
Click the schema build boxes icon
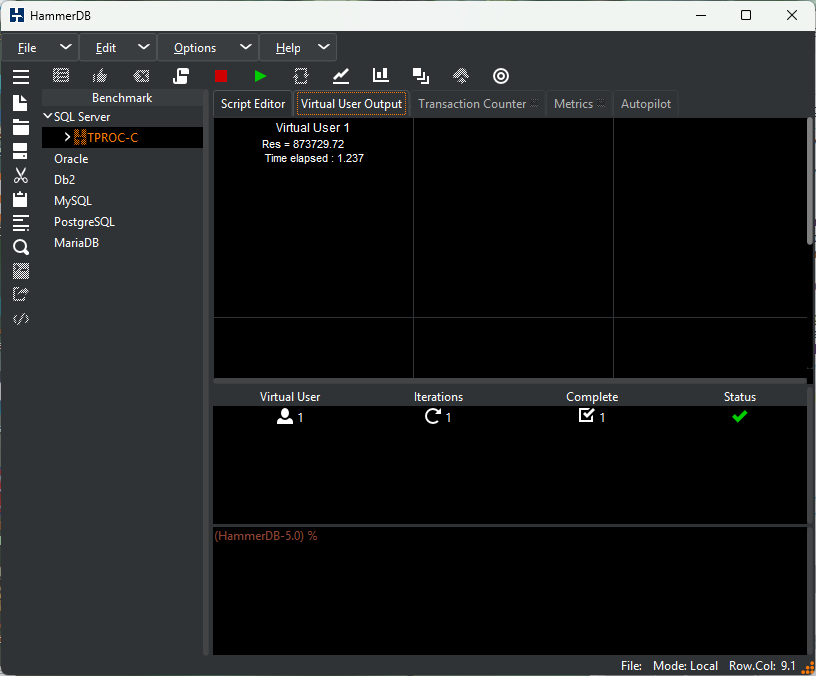pos(61,76)
